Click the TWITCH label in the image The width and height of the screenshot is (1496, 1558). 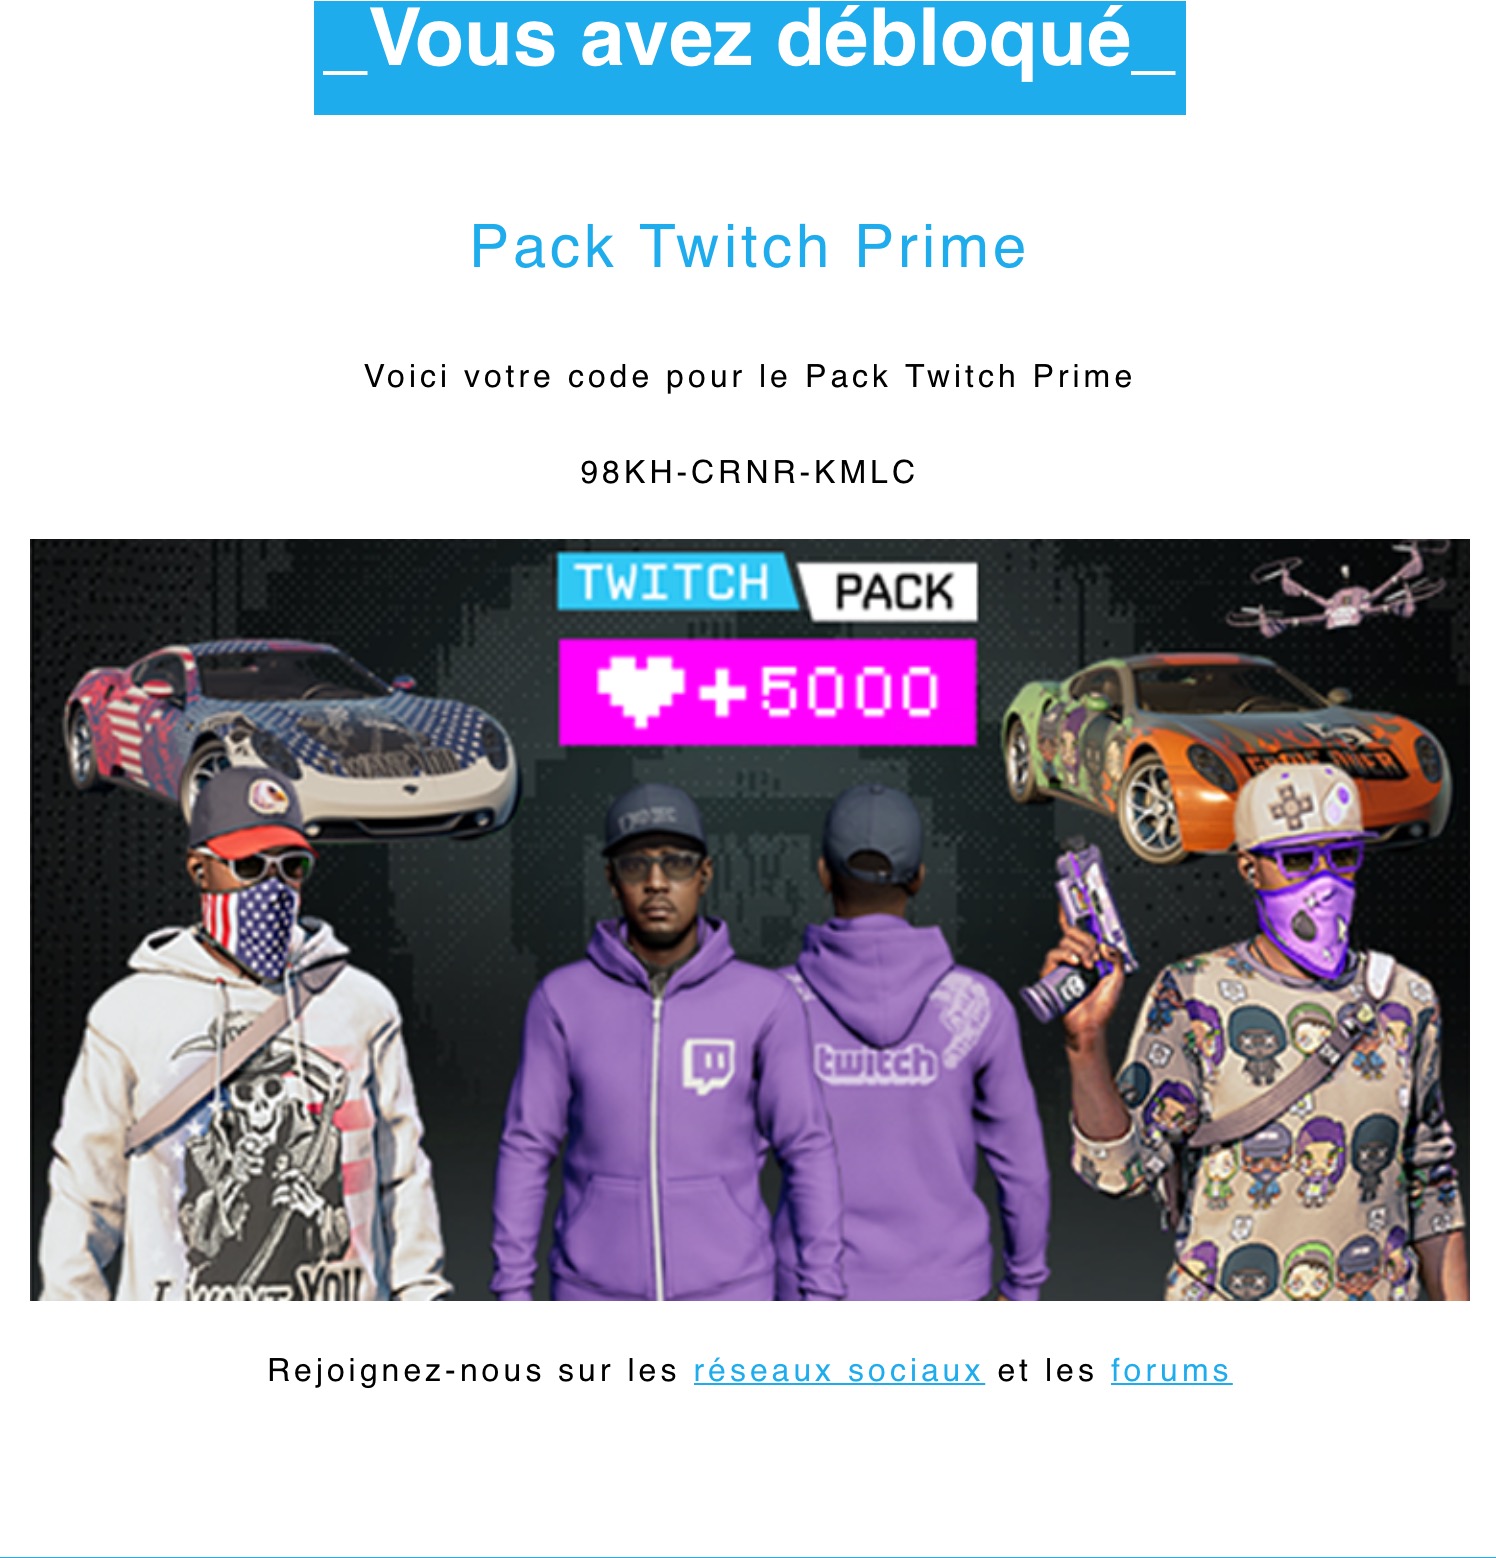point(675,582)
